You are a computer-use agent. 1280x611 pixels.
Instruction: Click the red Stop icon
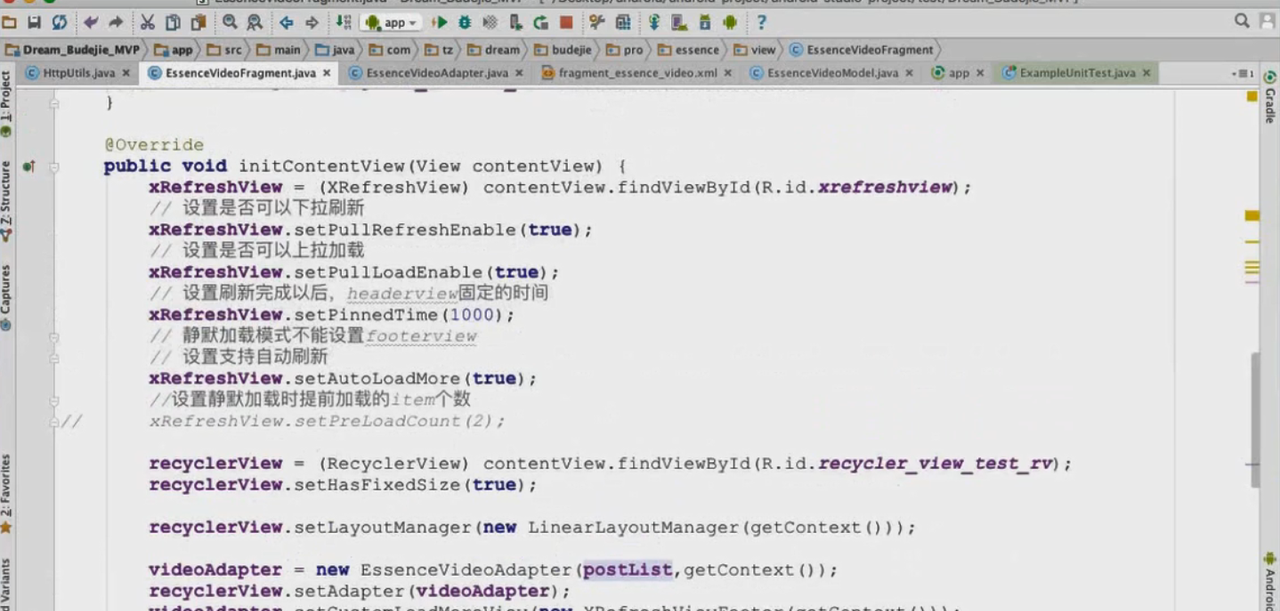(x=566, y=22)
